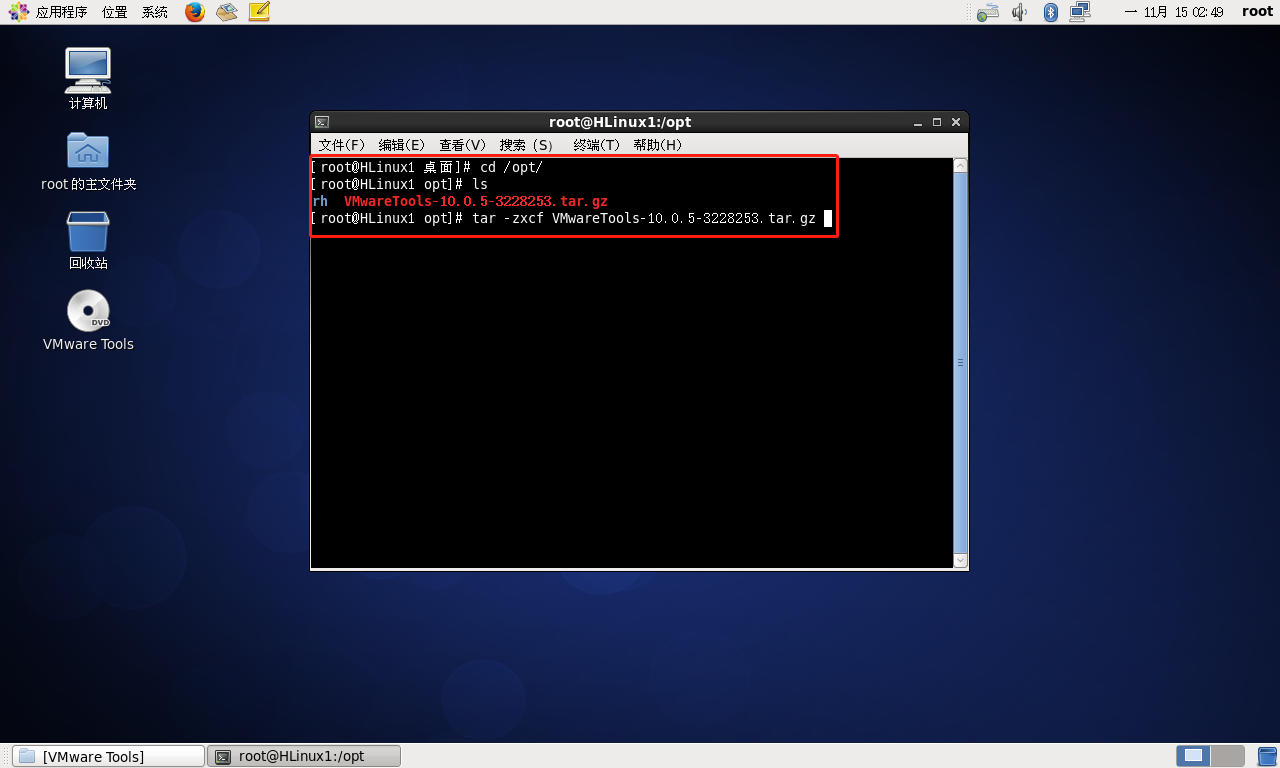This screenshot has width=1280, height=768.
Task: Minimize the terminal window
Action: coord(918,122)
